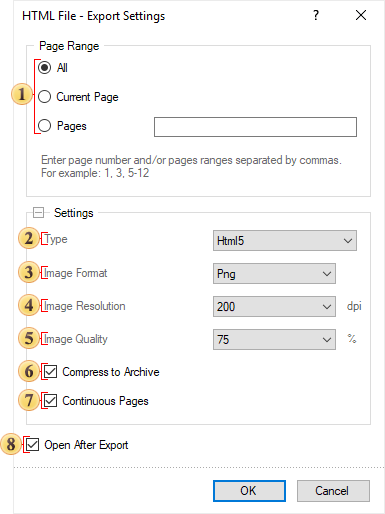This screenshot has width=385, height=514.
Task: Click the help question mark icon
Action: click(x=316, y=15)
